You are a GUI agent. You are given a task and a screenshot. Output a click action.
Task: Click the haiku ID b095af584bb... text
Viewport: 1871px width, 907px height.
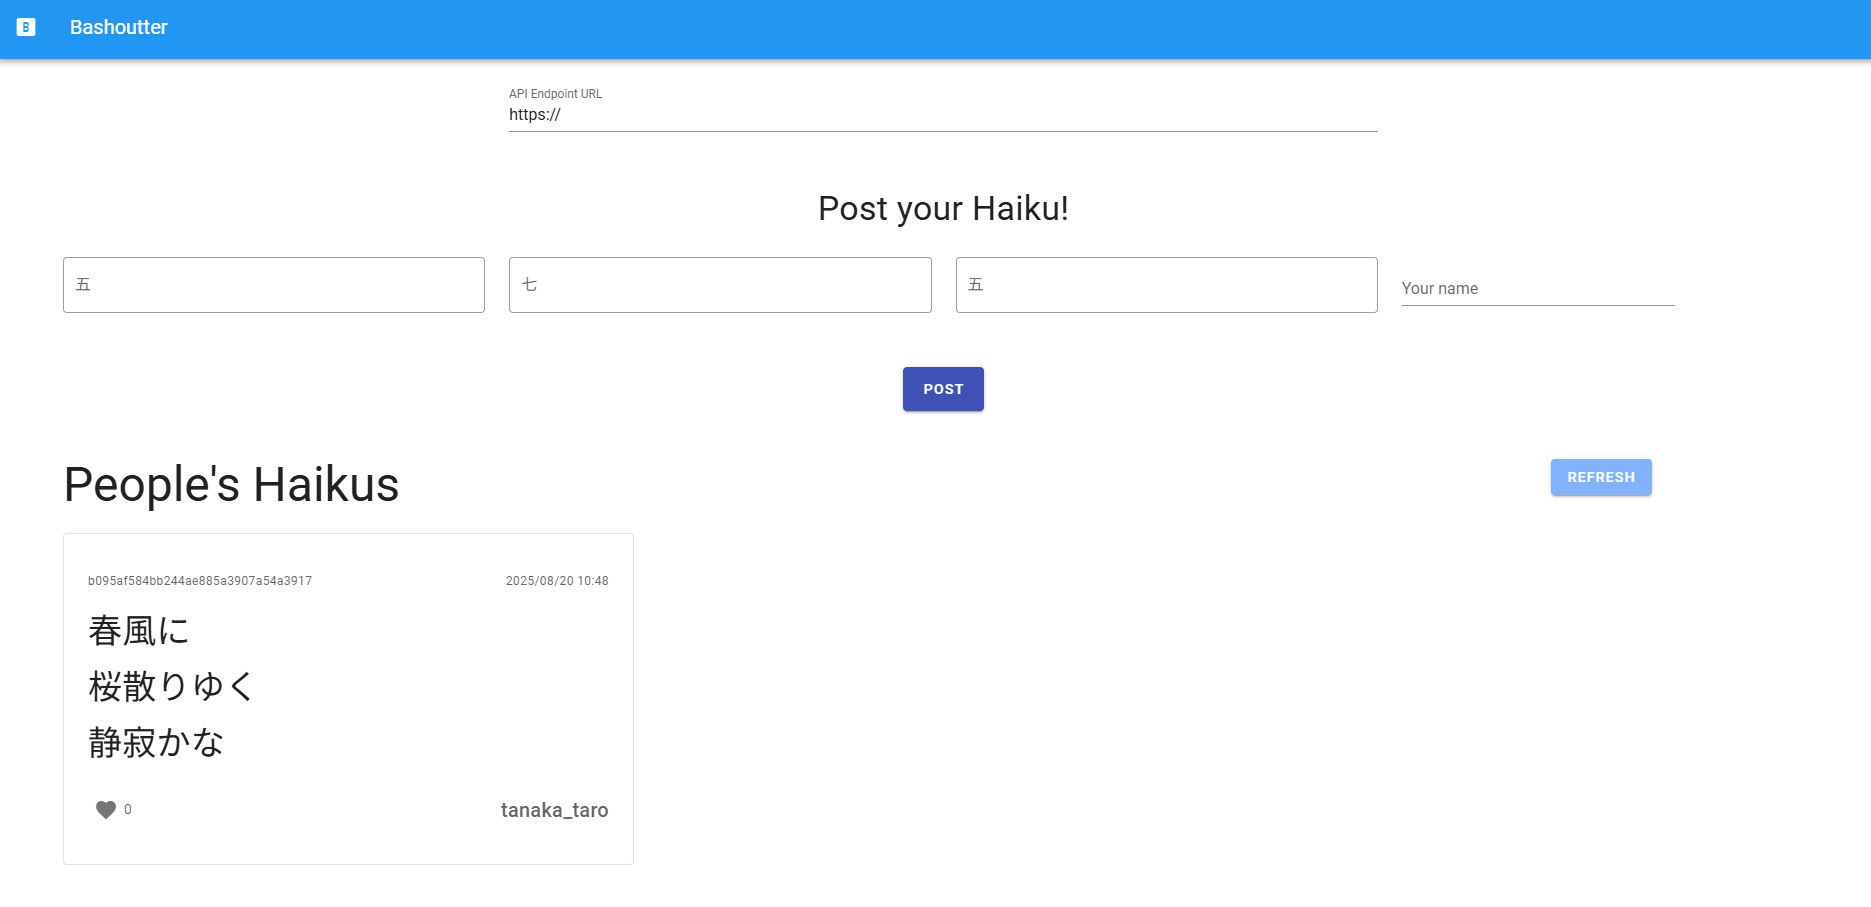[x=200, y=581]
